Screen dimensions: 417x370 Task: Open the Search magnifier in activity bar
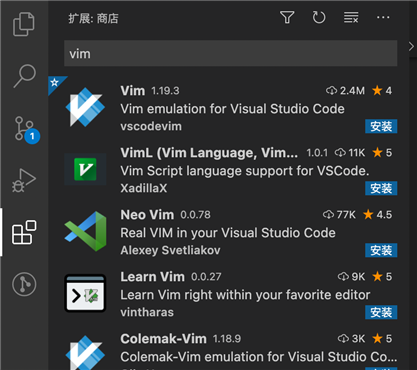click(x=24, y=76)
